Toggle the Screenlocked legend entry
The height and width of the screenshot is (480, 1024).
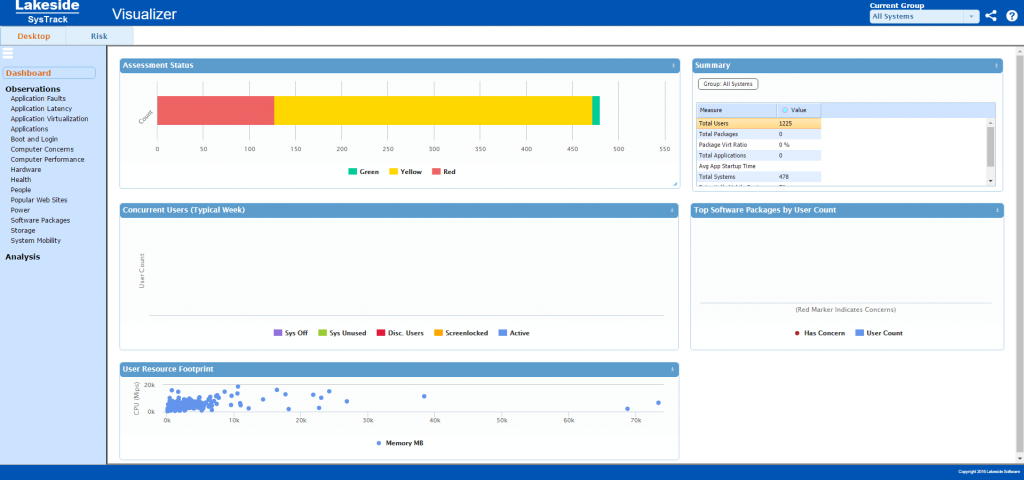pos(461,332)
